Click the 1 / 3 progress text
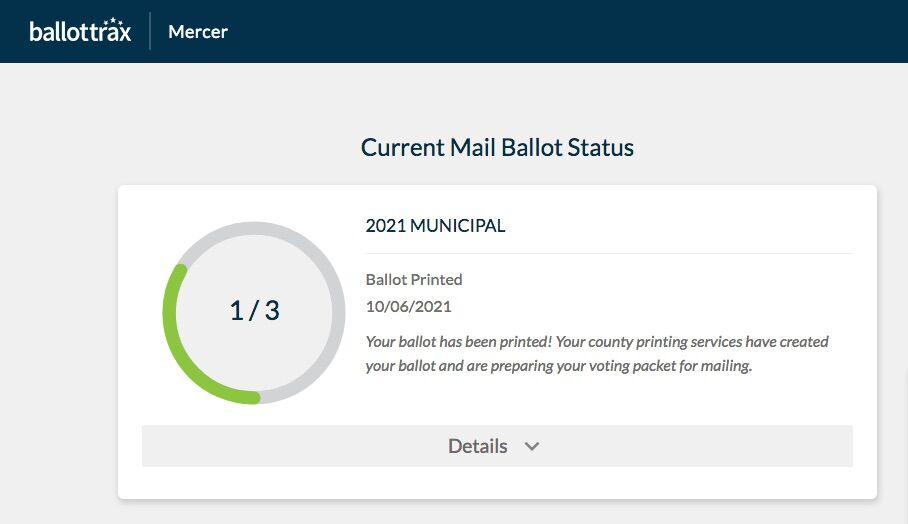 click(x=254, y=310)
